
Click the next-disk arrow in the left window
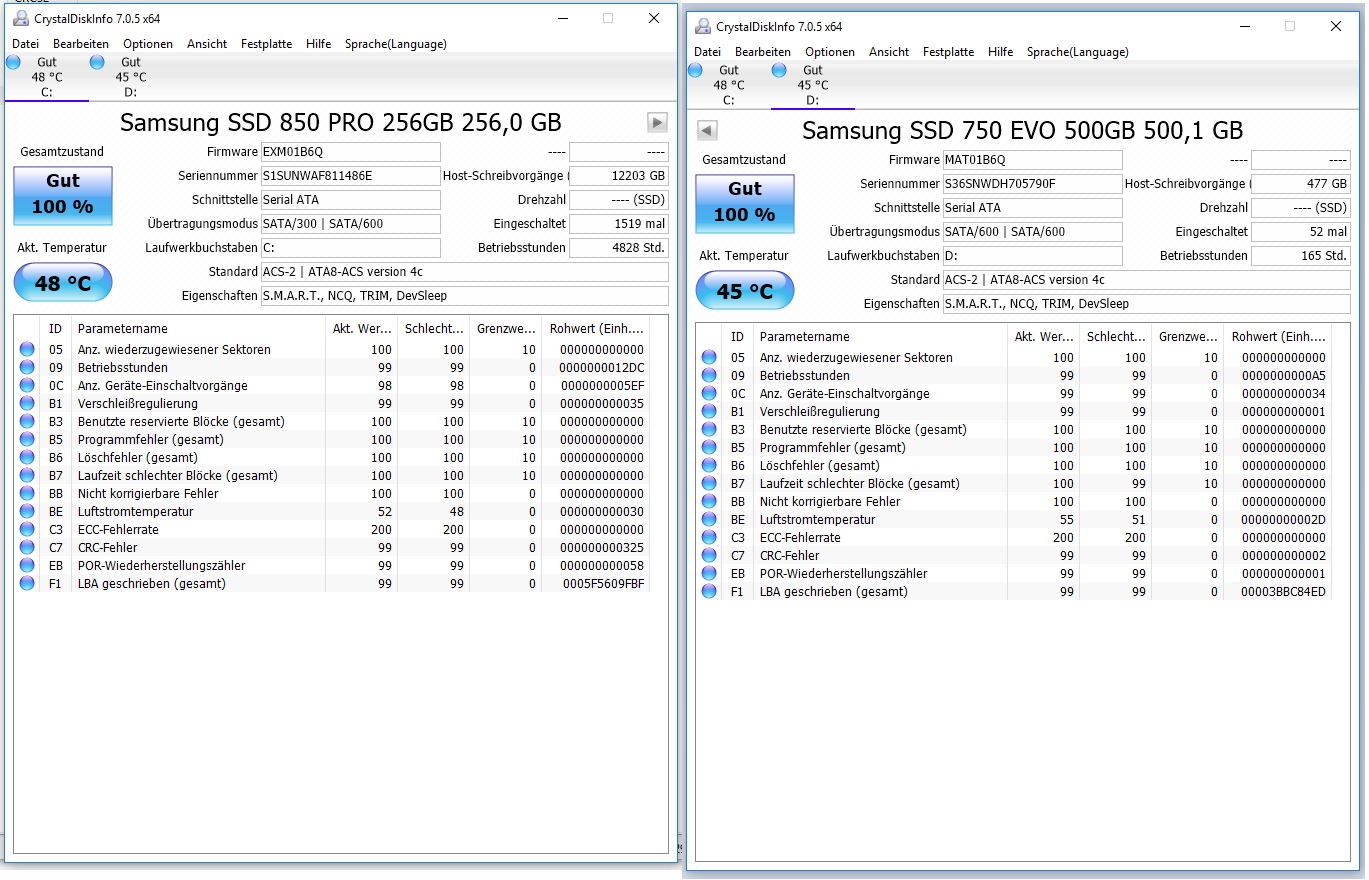(657, 122)
